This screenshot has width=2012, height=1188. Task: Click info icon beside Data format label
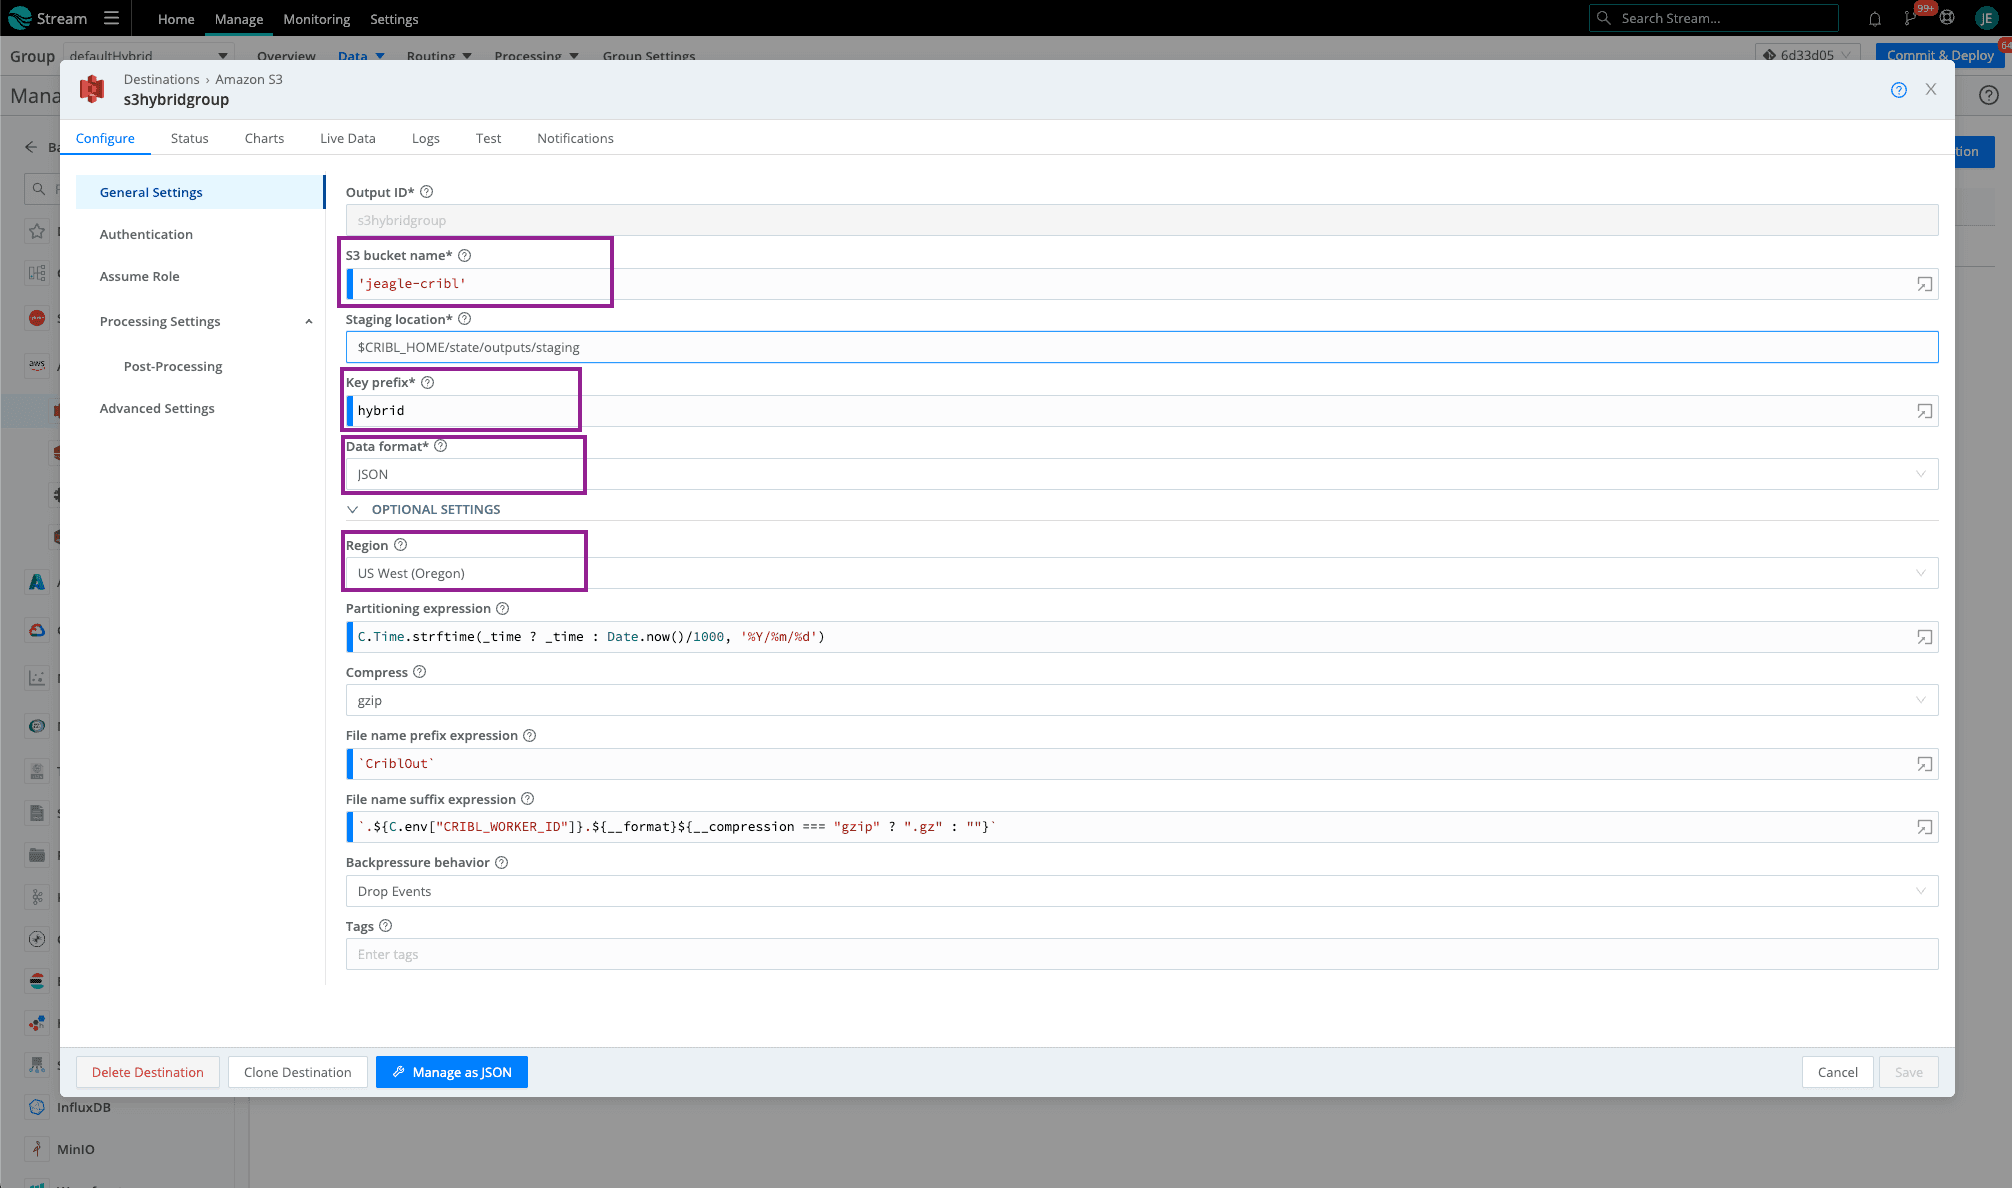[441, 446]
